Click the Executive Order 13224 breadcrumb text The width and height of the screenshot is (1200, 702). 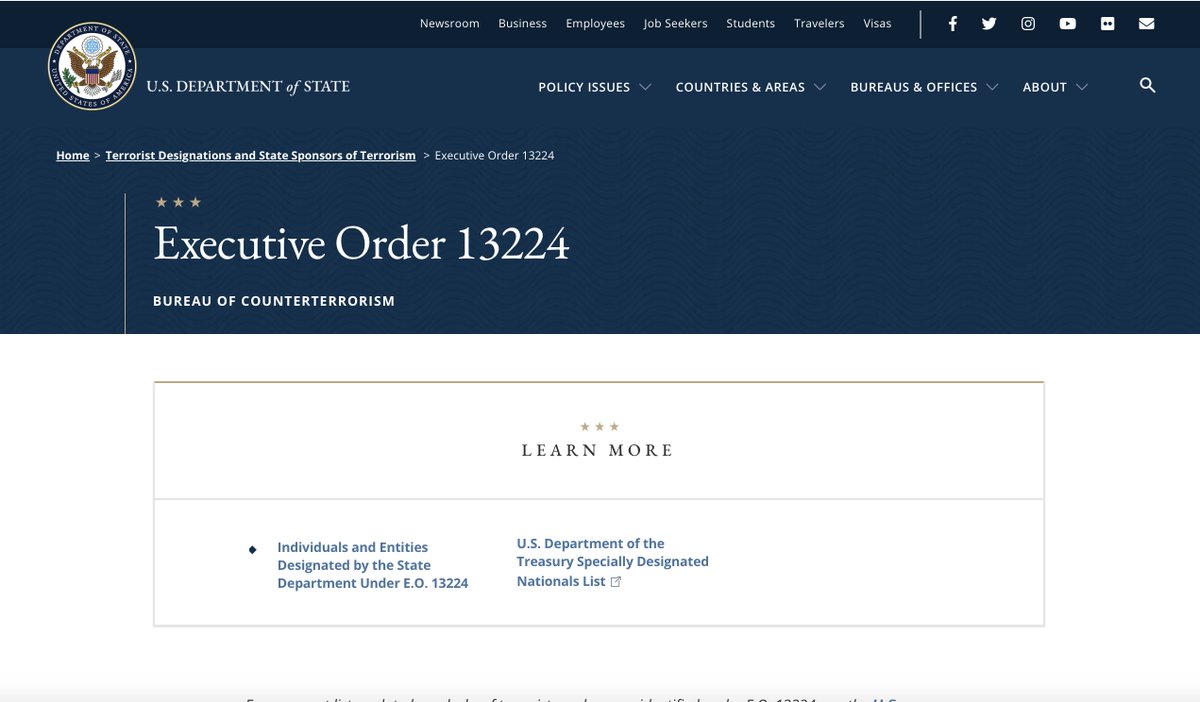(x=494, y=155)
